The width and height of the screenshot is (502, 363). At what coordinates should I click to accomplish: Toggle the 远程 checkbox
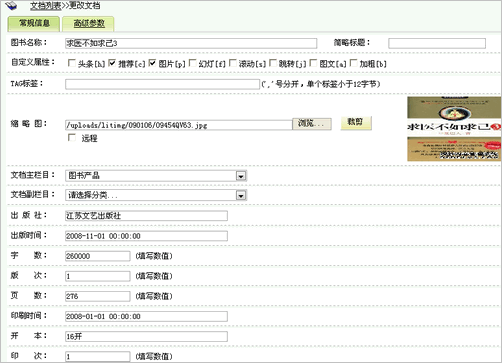click(x=72, y=137)
